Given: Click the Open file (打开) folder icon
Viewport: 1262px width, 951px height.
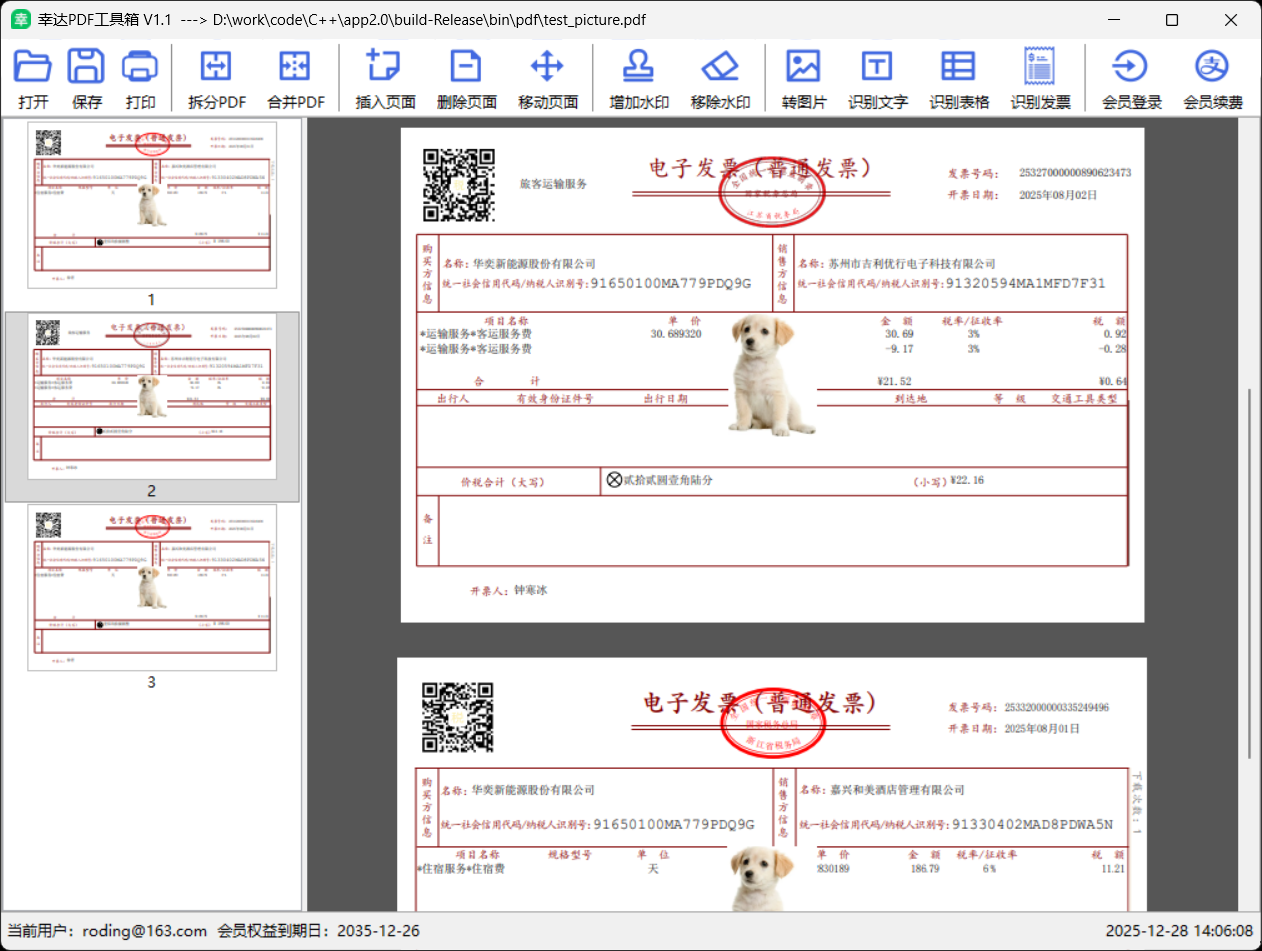Looking at the screenshot, I should point(33,67).
